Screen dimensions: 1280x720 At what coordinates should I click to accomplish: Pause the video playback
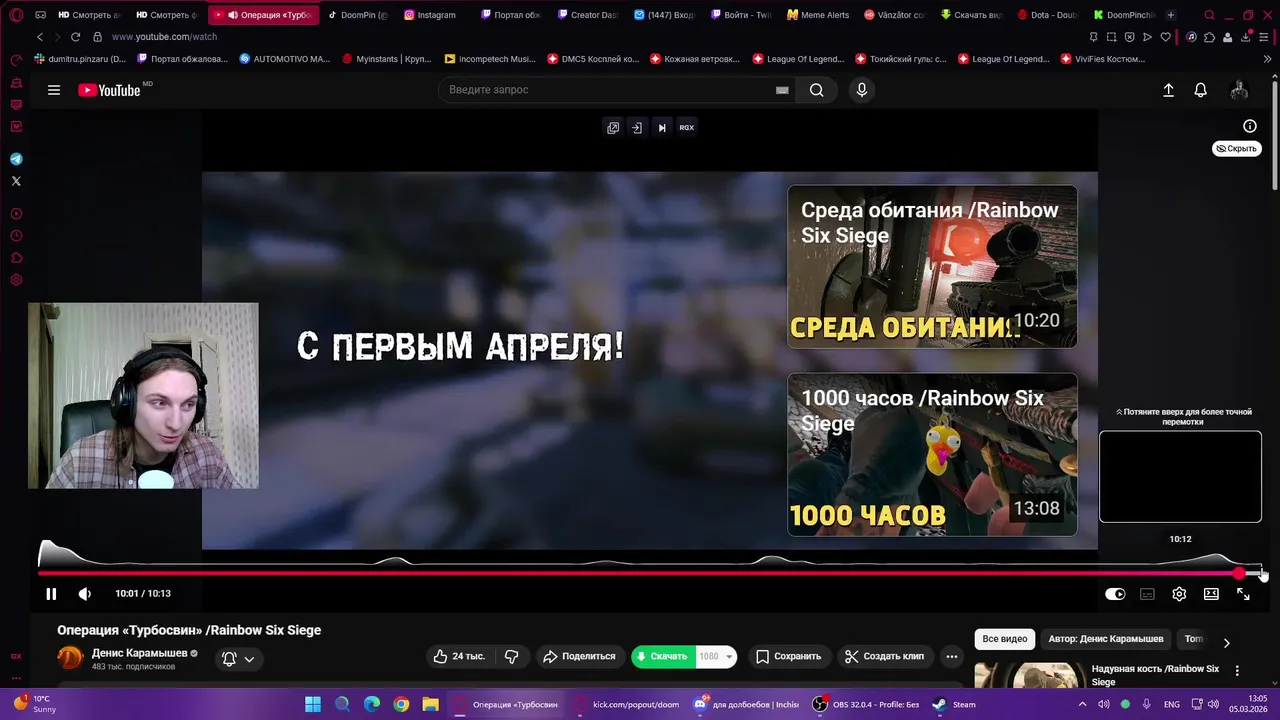click(x=51, y=594)
